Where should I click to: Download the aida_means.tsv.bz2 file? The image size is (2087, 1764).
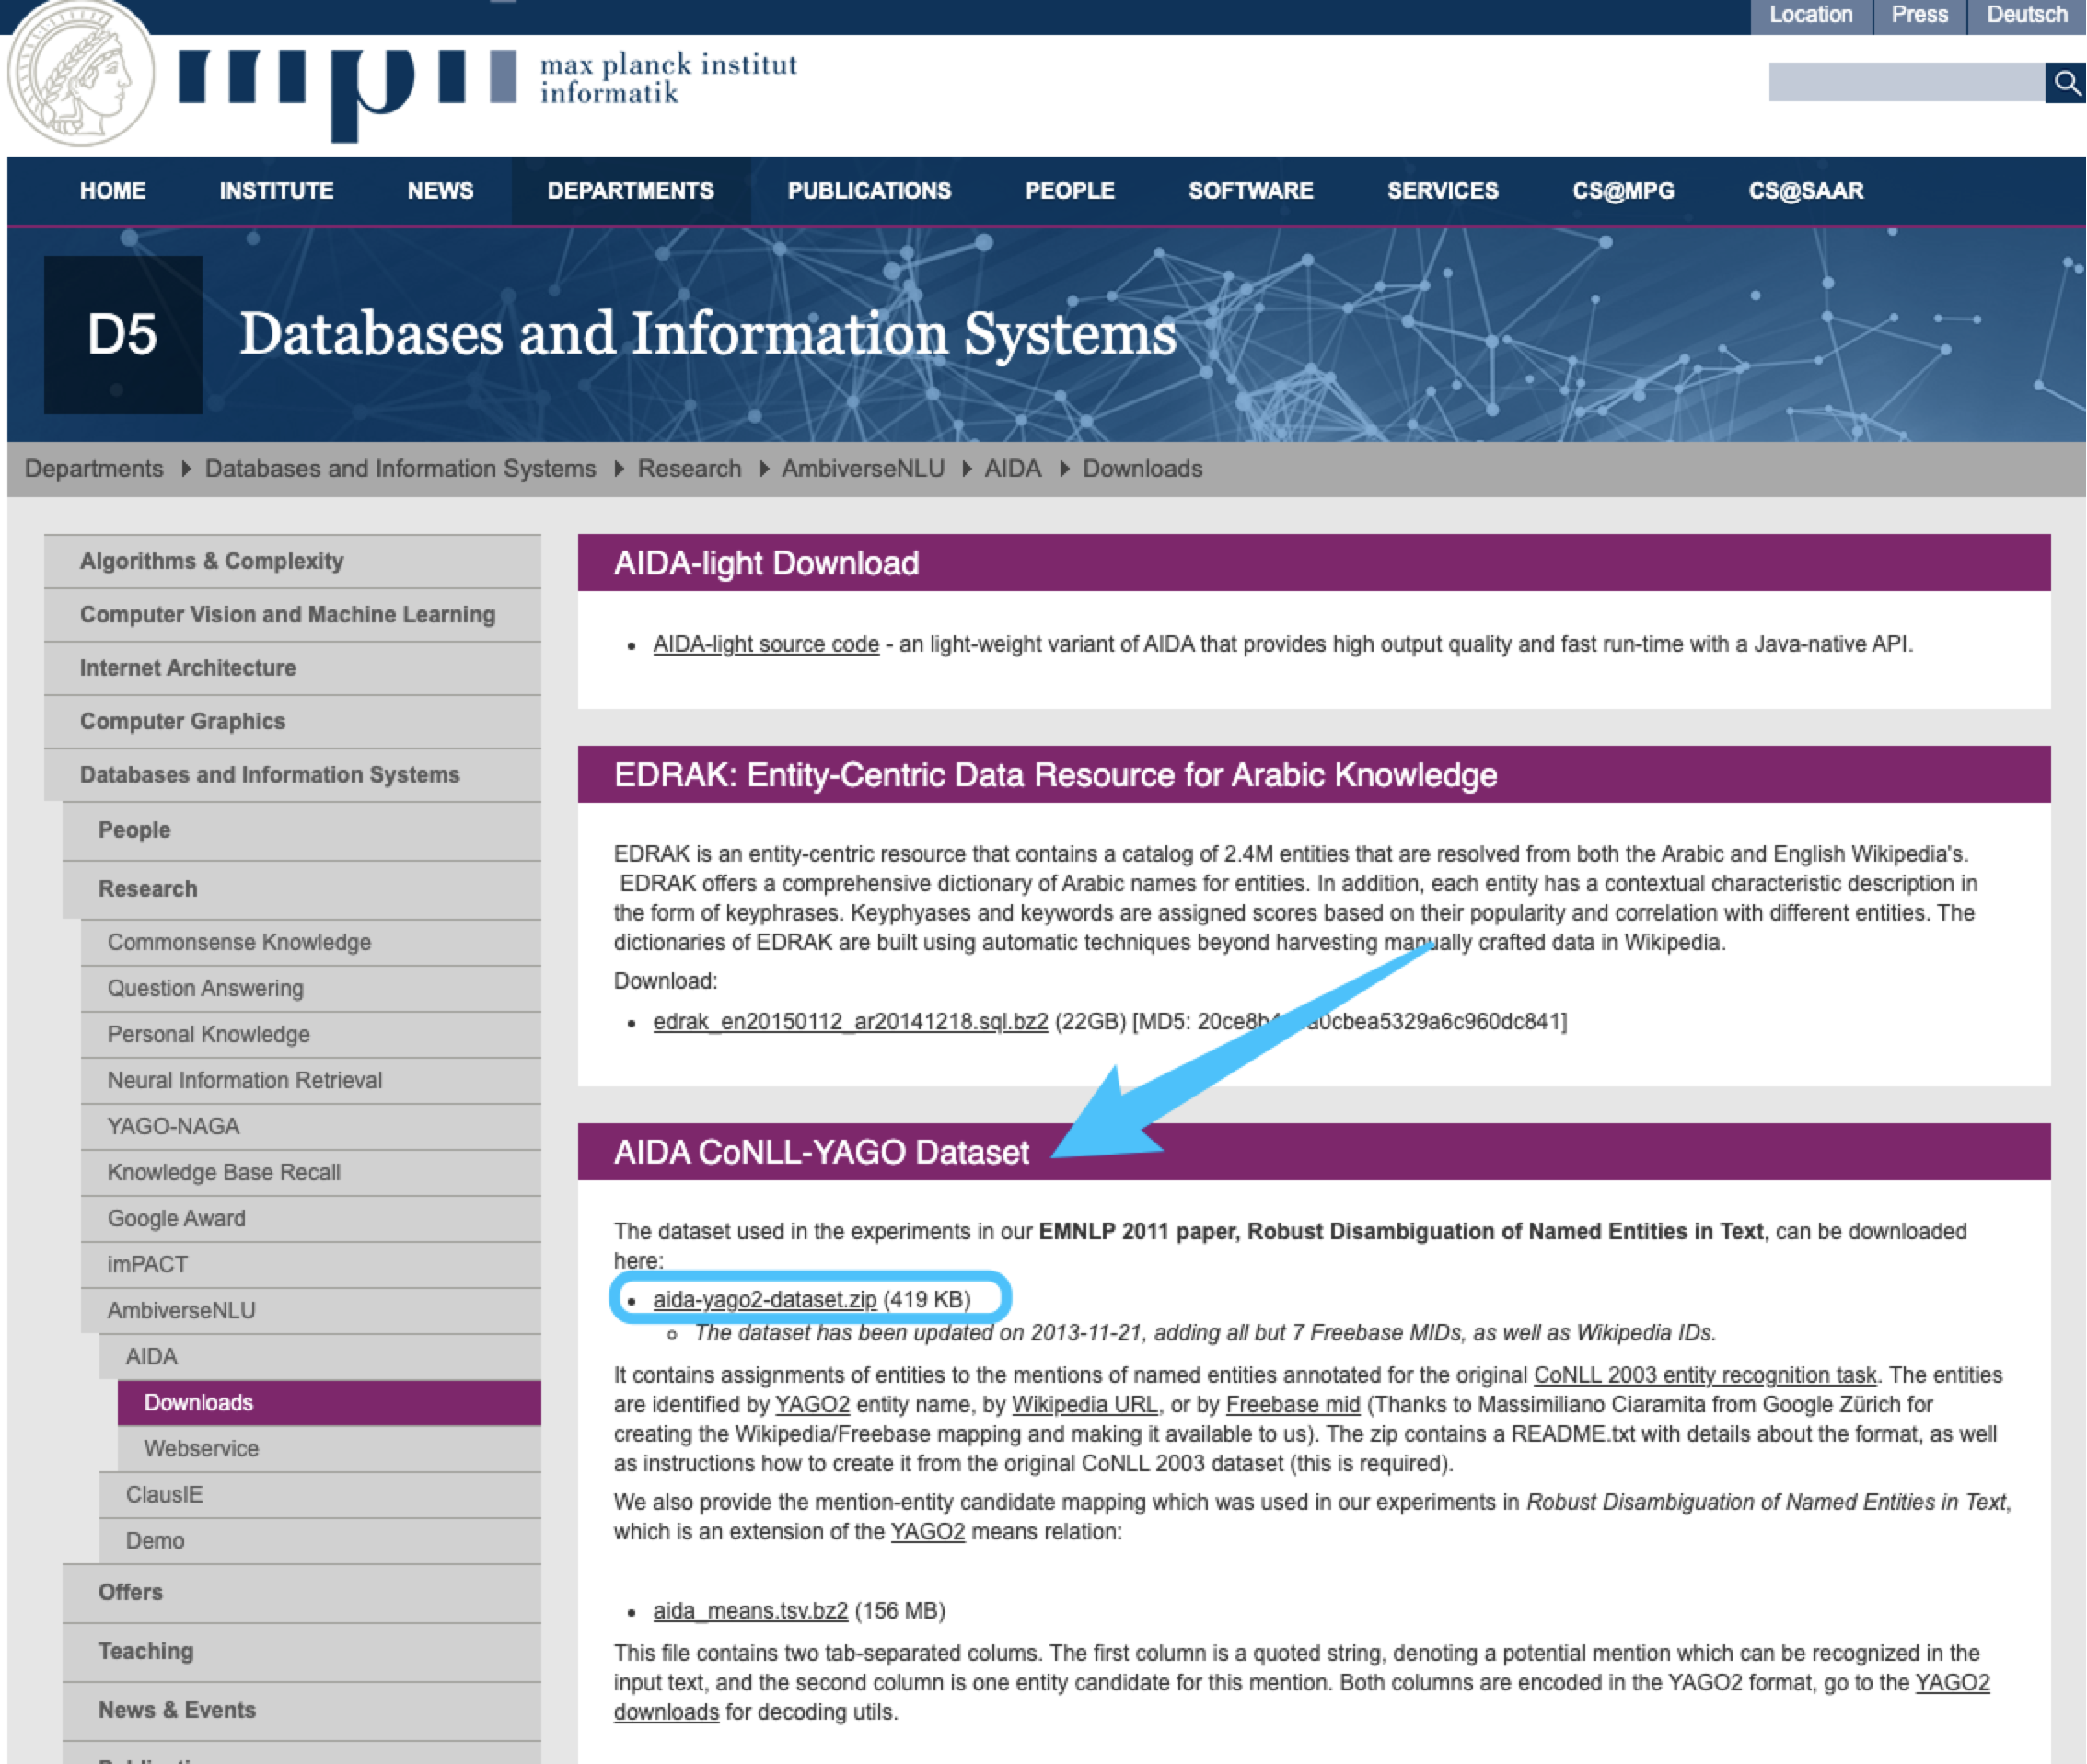(x=750, y=1611)
